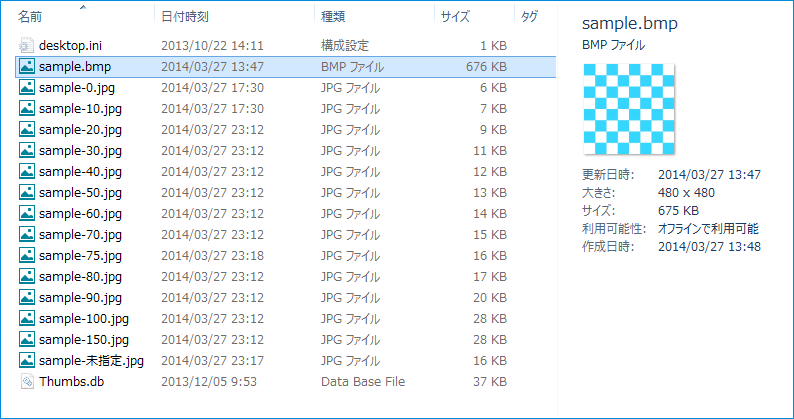This screenshot has width=794, height=419.
Task: Click the タグ column header
Action: coord(530,17)
